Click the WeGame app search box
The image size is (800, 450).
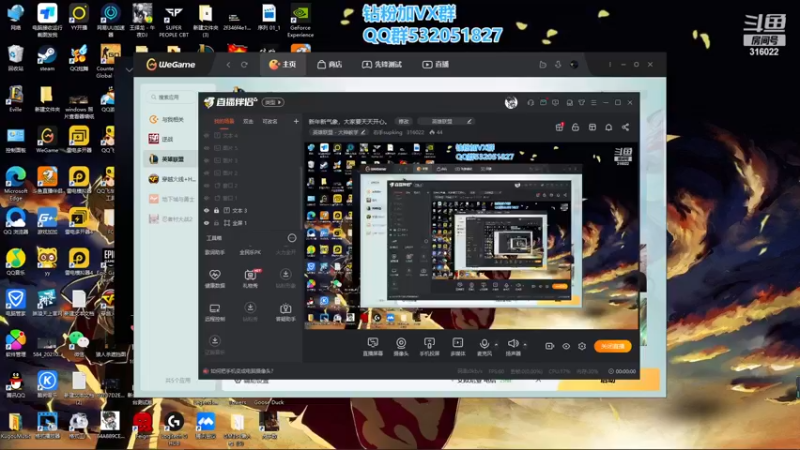click(x=171, y=97)
